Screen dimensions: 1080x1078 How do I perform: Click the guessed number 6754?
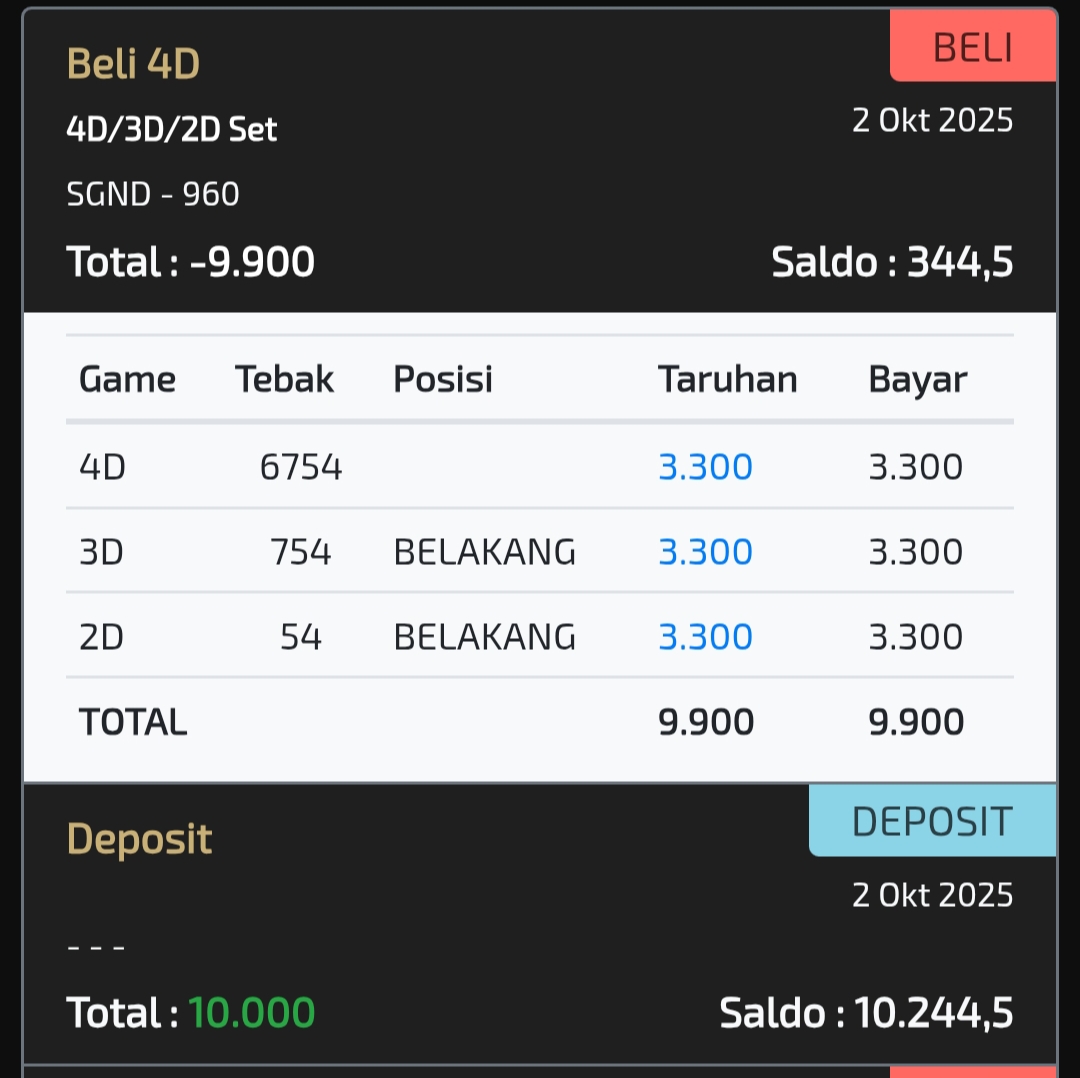(301, 467)
